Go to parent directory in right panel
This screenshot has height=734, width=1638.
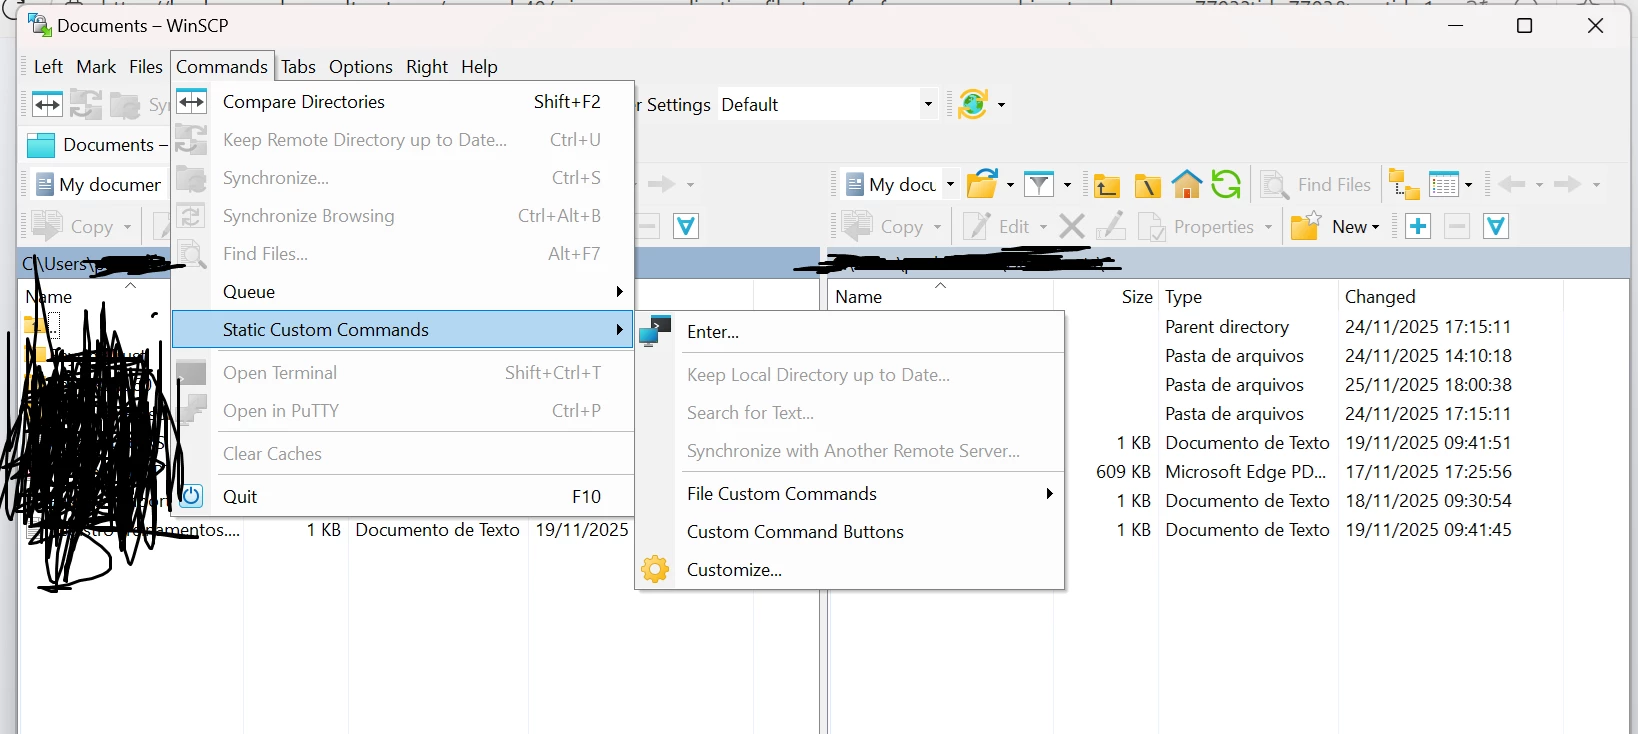point(1106,185)
